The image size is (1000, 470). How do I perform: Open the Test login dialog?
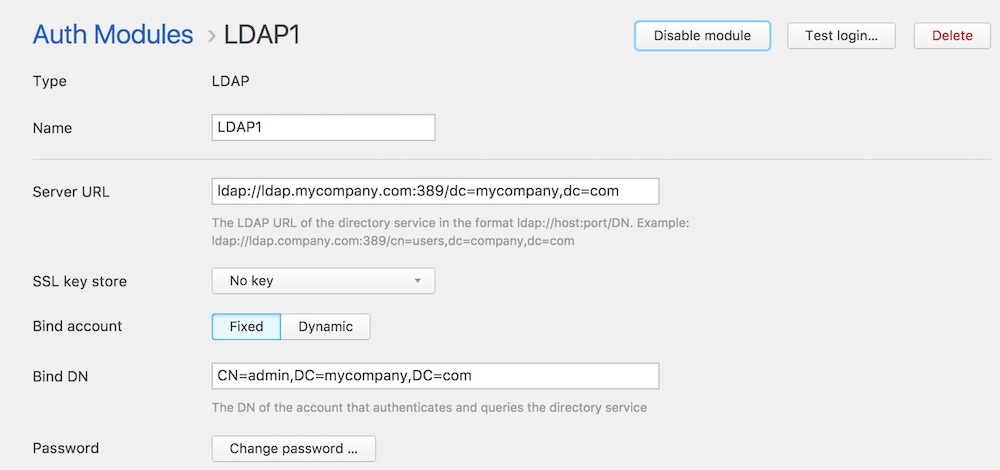[x=841, y=36]
